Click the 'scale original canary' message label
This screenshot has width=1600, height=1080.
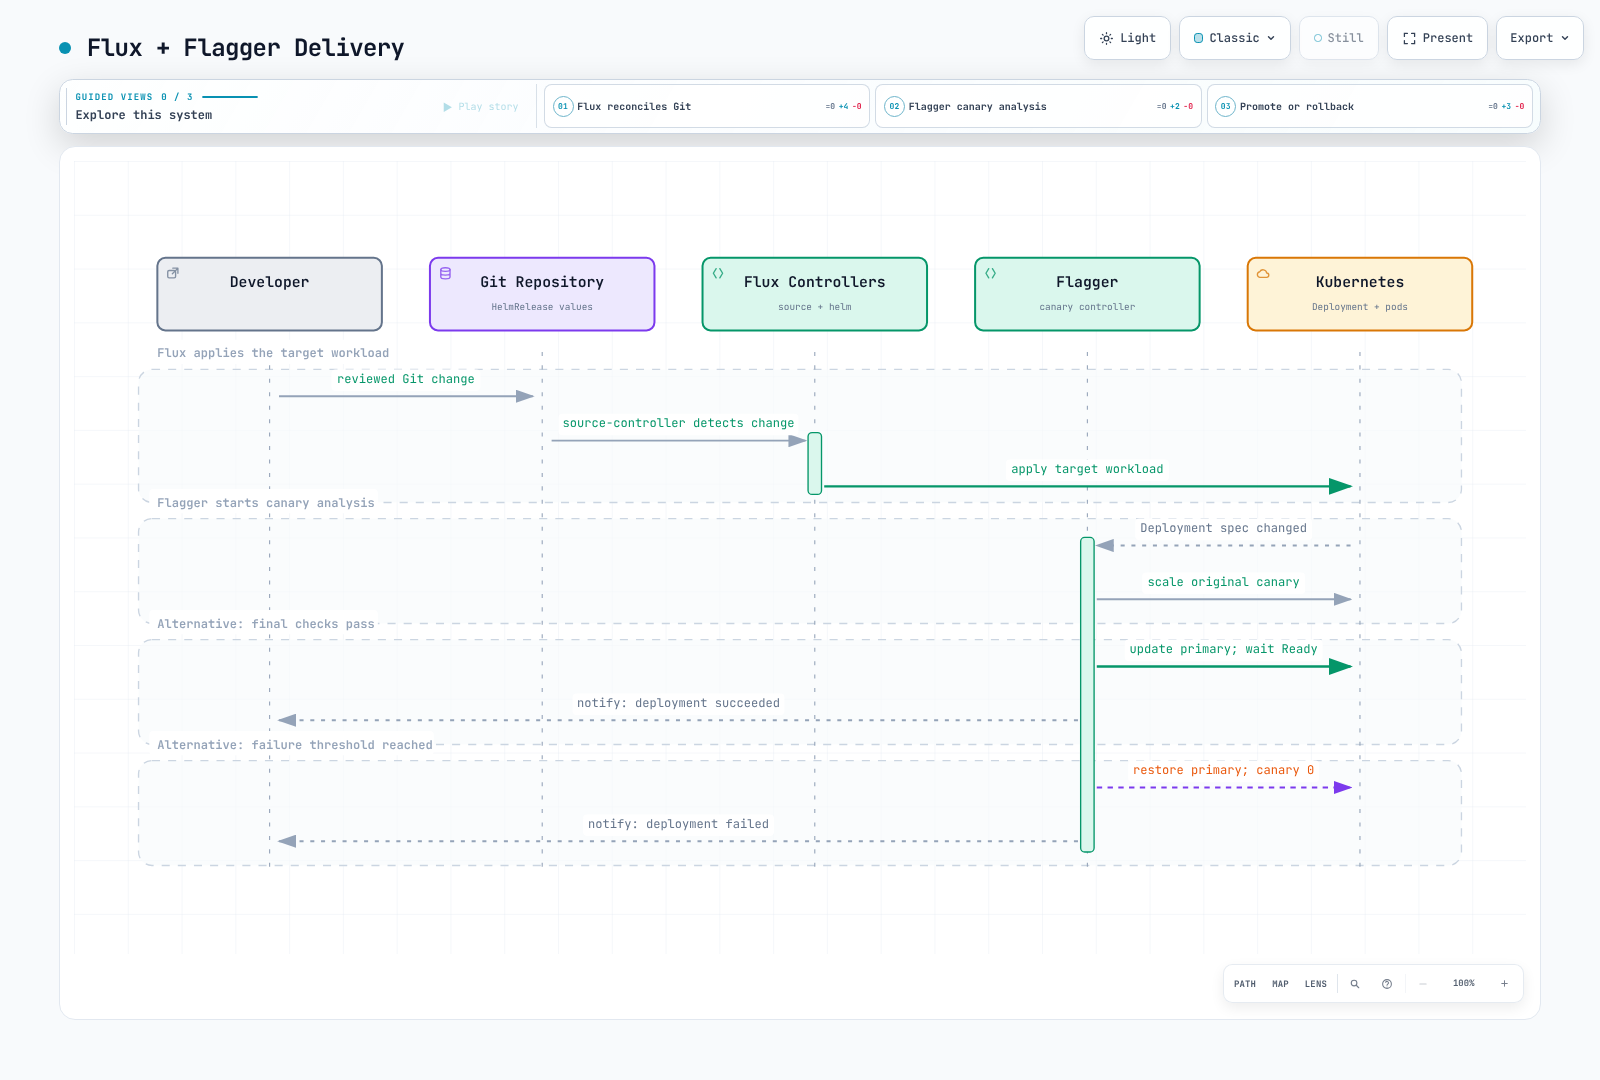(1223, 582)
